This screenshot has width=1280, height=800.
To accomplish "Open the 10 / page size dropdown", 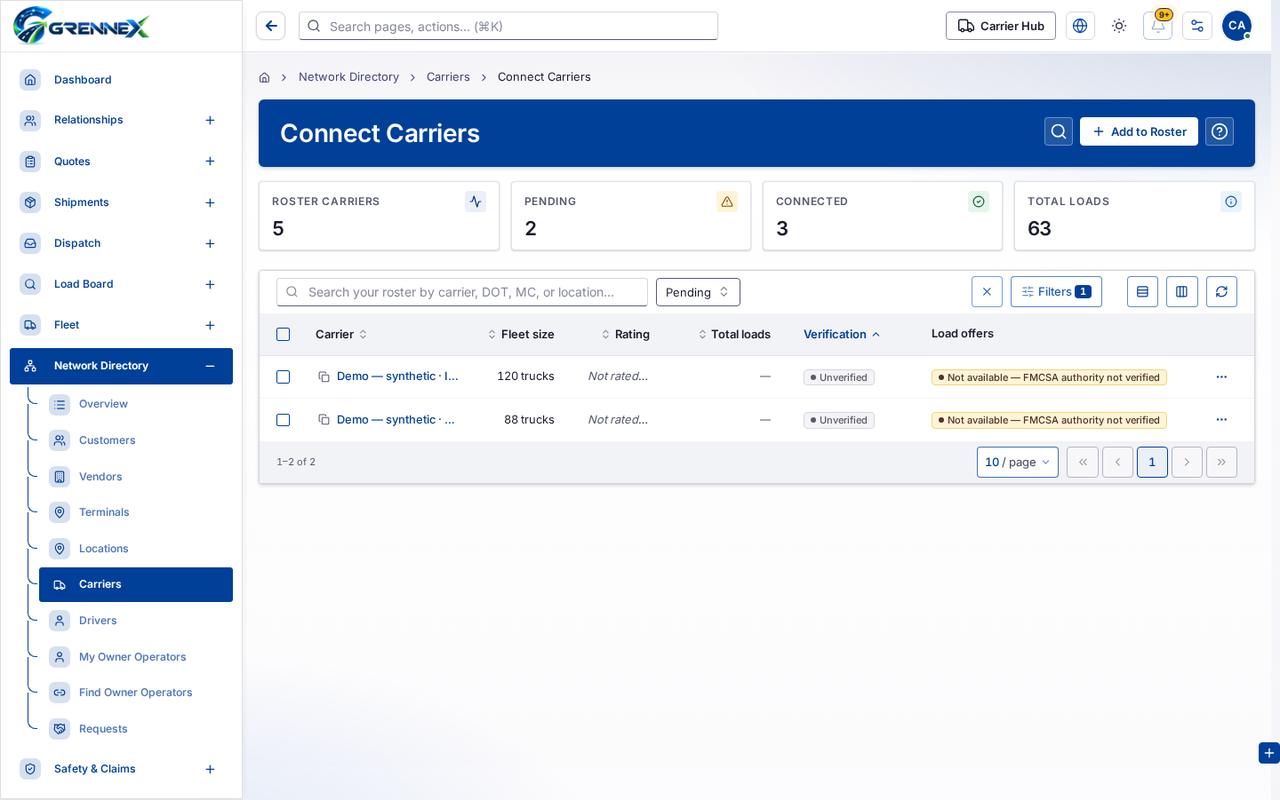I will coord(1017,462).
